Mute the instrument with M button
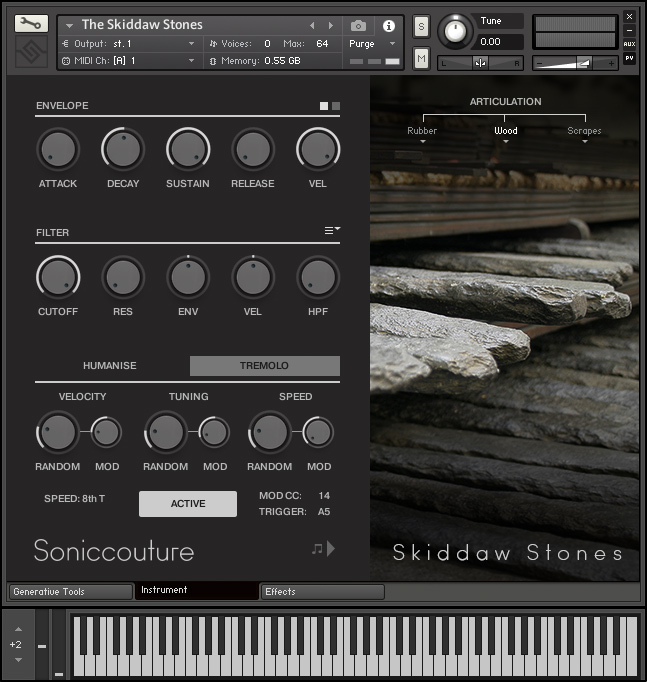647x682 pixels. click(421, 58)
